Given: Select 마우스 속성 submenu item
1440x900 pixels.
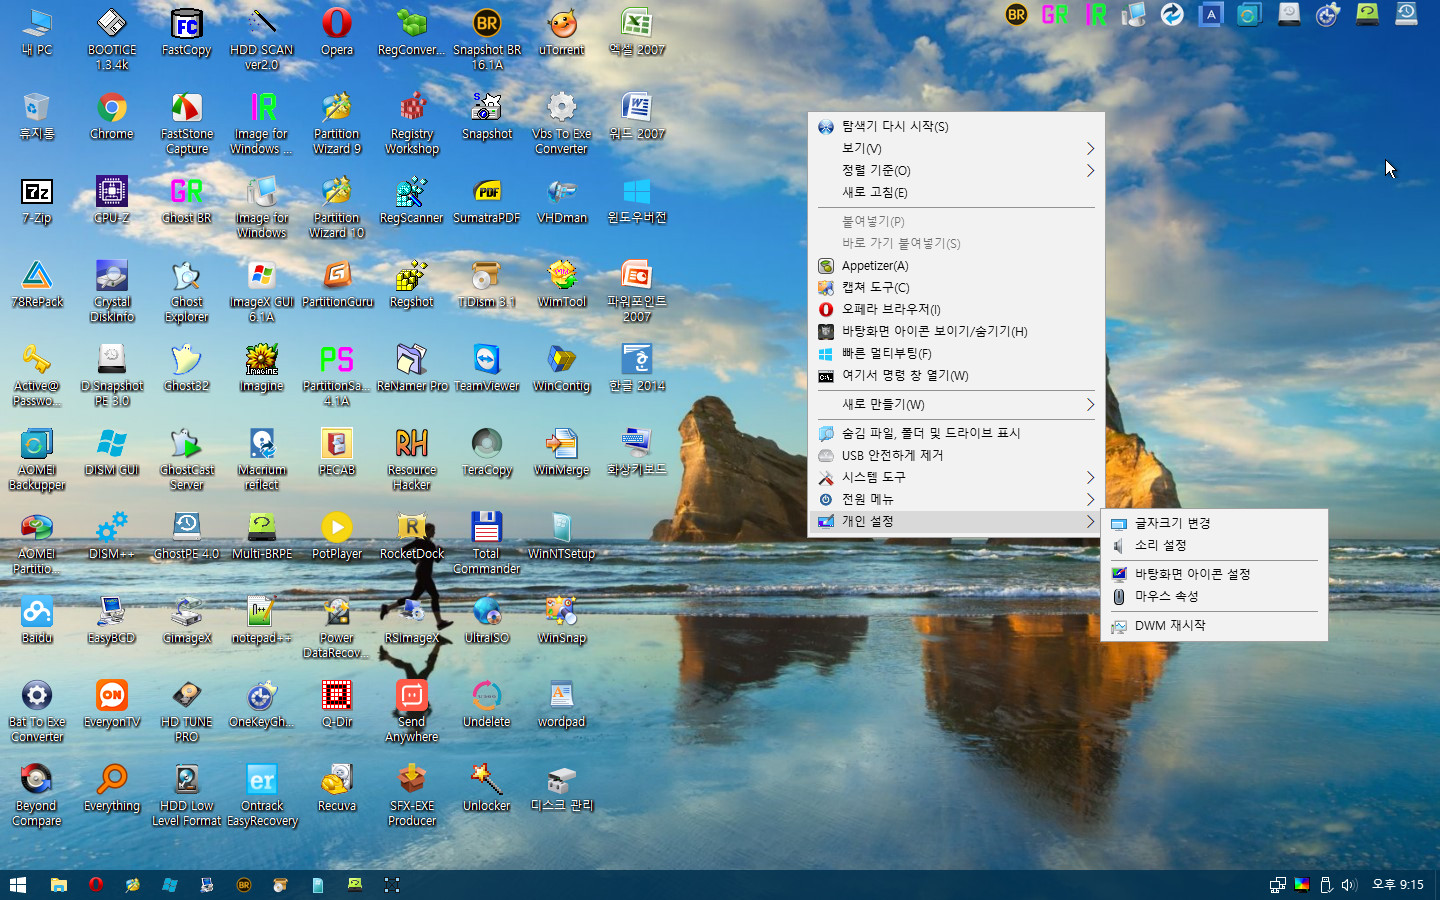Looking at the screenshot, I should (x=1214, y=596).
